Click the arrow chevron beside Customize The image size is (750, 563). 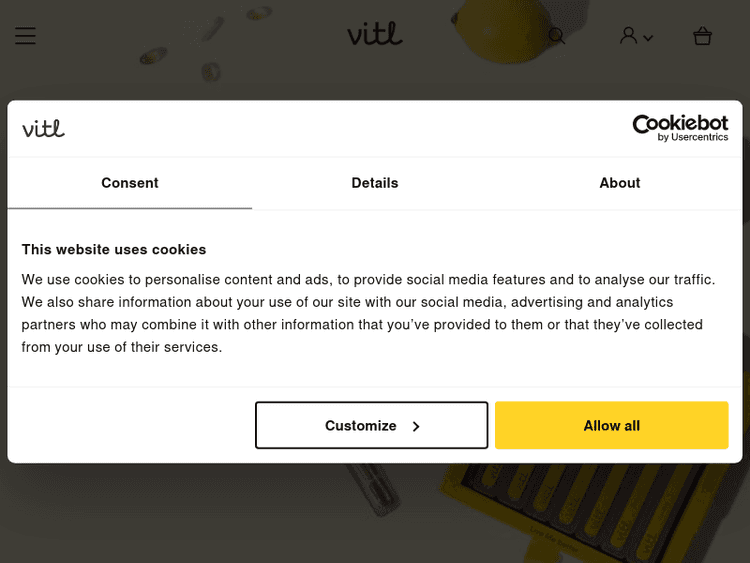click(x=416, y=426)
